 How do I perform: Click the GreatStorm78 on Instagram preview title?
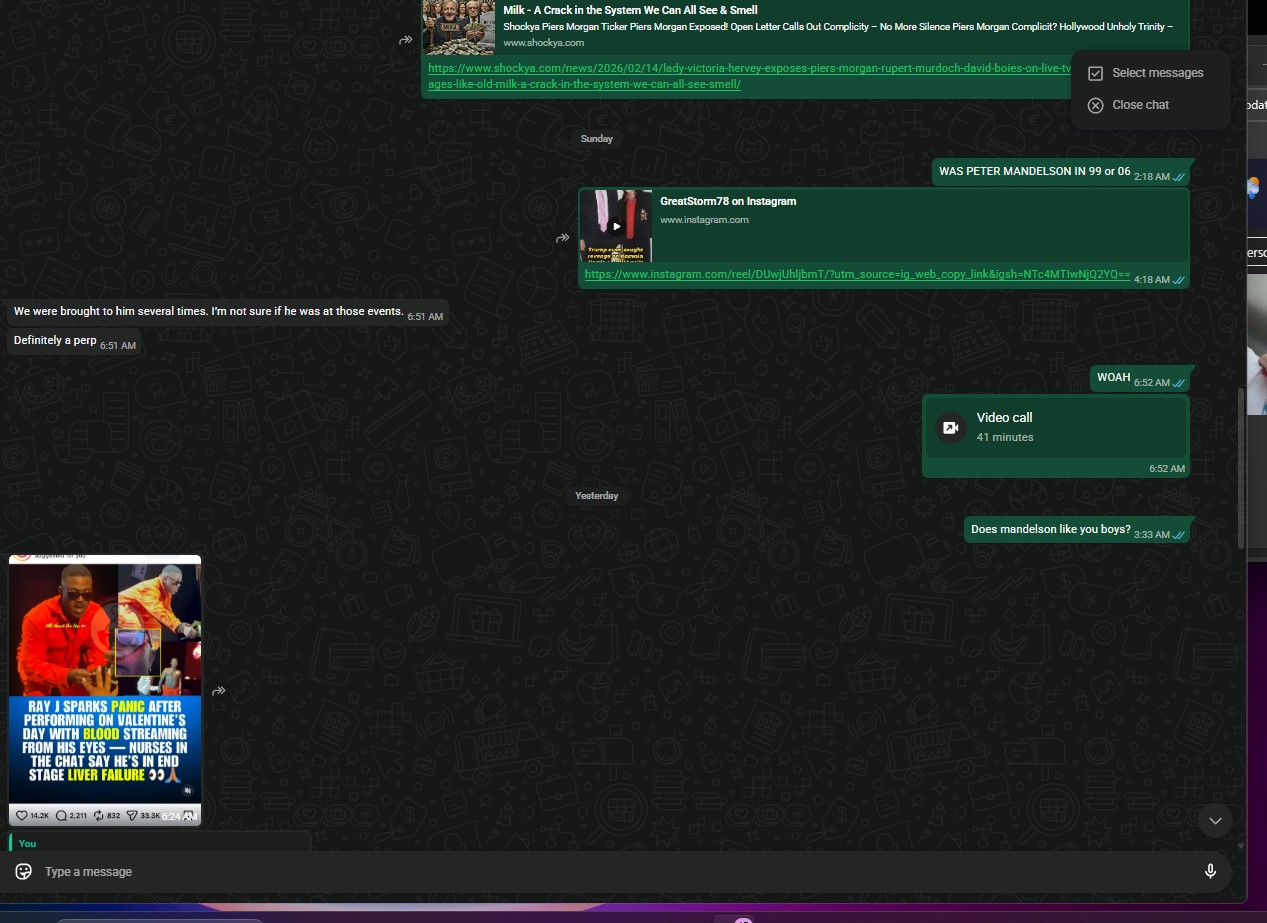coord(728,201)
